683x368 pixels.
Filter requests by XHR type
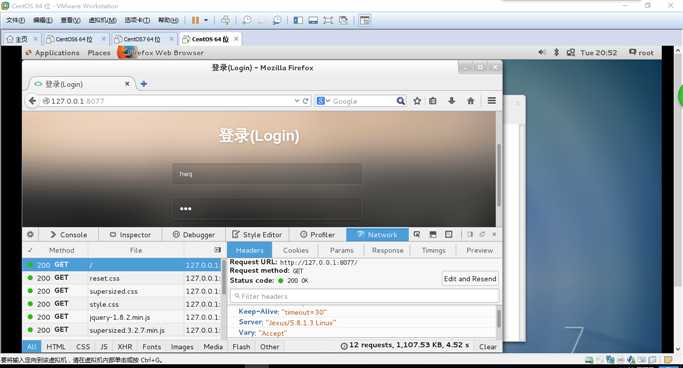click(x=125, y=347)
